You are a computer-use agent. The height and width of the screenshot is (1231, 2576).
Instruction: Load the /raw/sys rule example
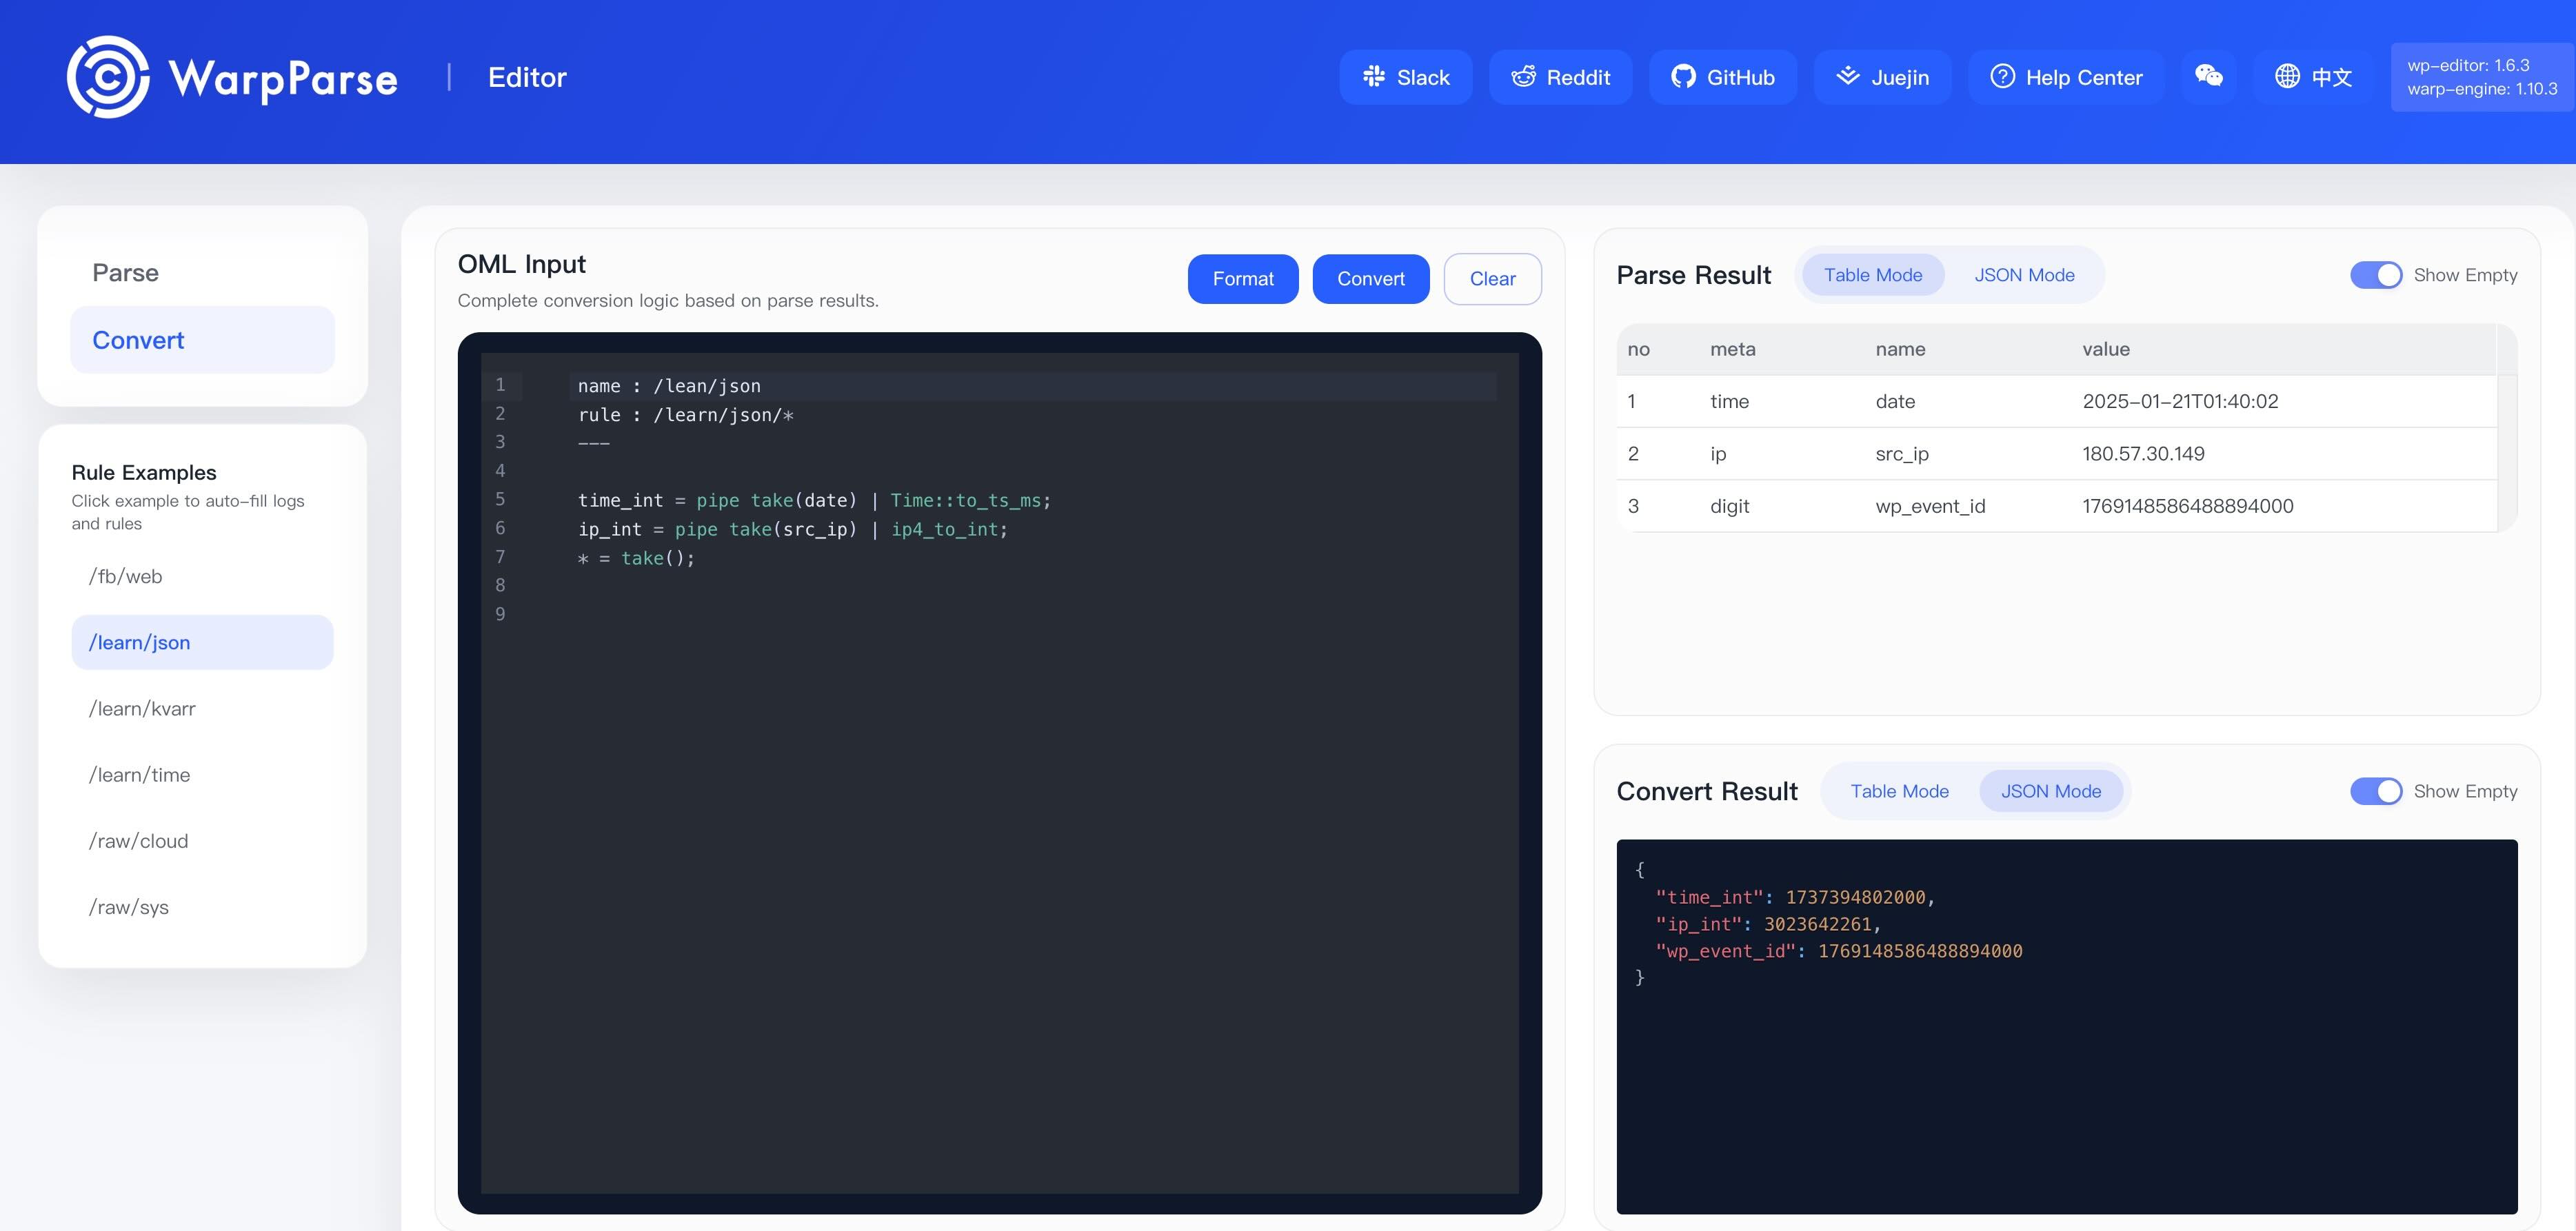click(x=130, y=907)
